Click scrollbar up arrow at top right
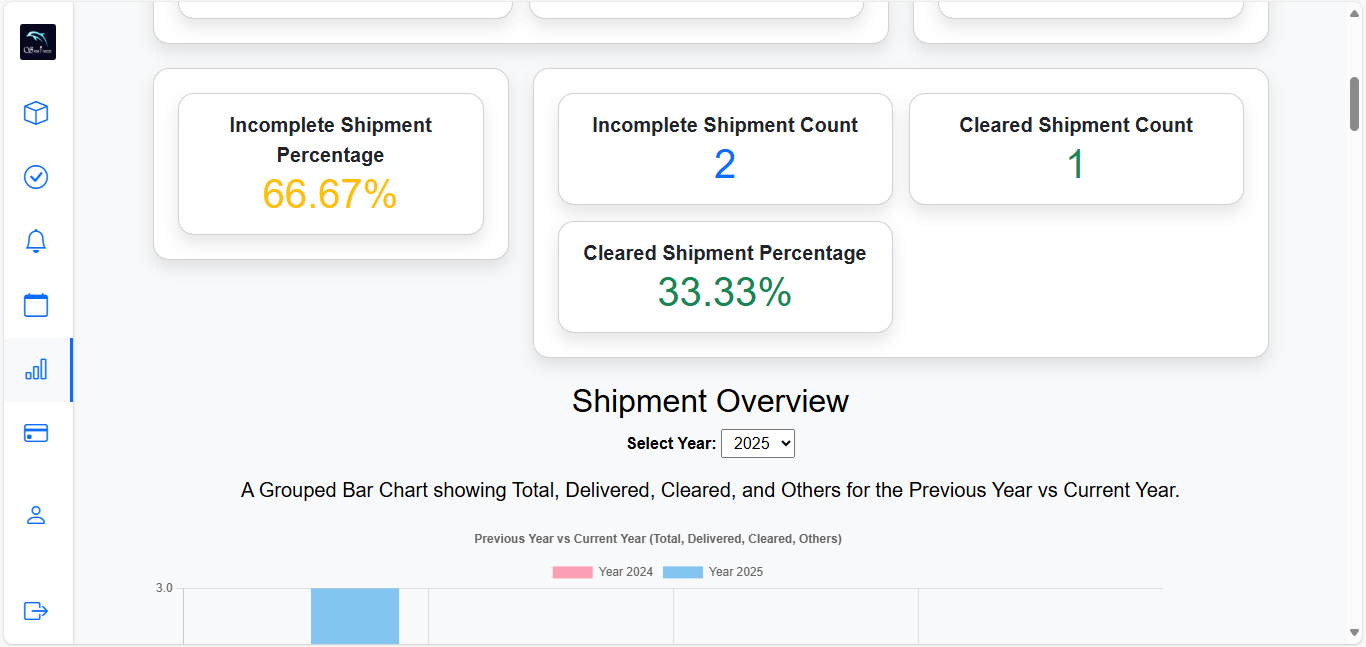This screenshot has height=647, width=1366. 1355,9
